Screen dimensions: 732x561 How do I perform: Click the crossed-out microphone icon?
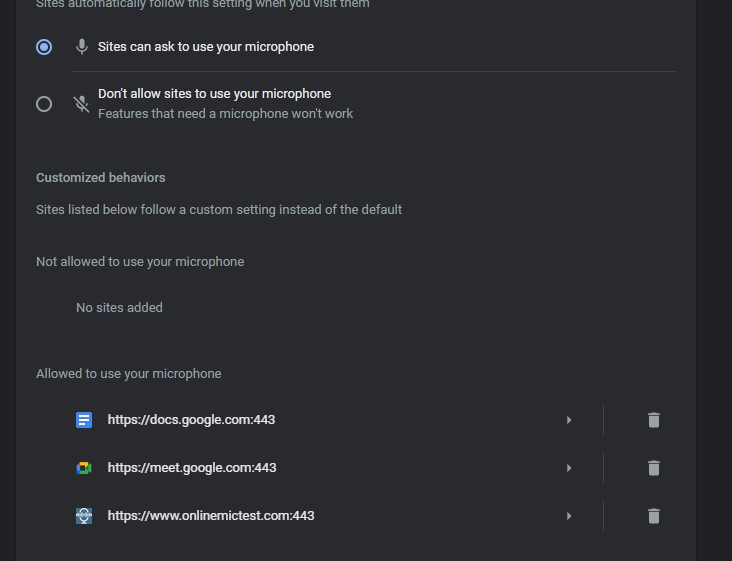82,104
